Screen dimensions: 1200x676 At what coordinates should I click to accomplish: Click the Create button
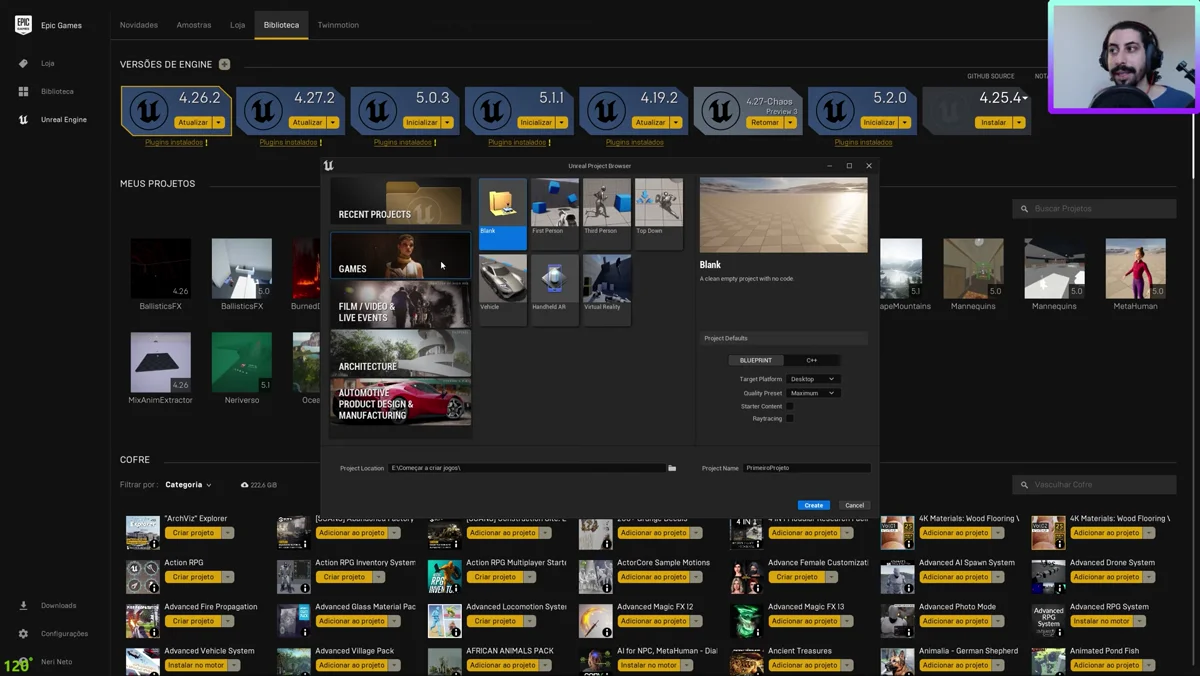point(813,505)
